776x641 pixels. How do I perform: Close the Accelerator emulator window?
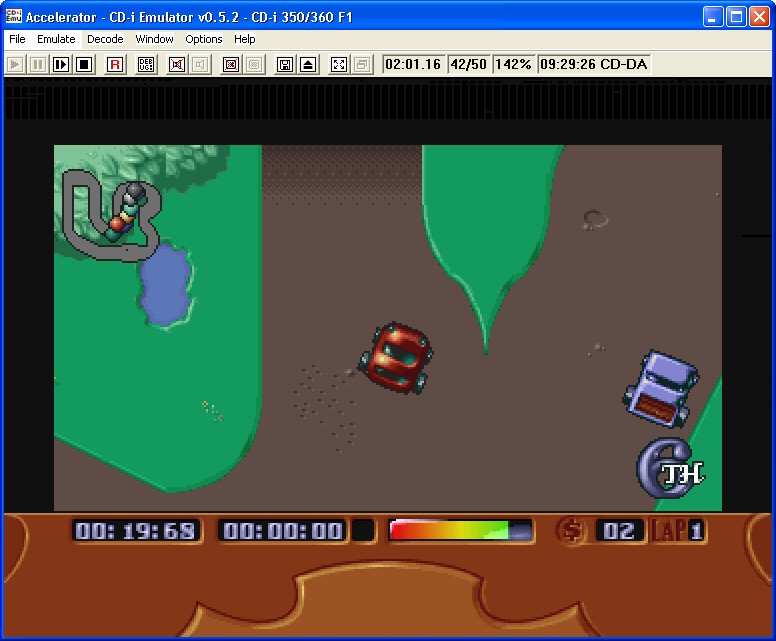[759, 17]
